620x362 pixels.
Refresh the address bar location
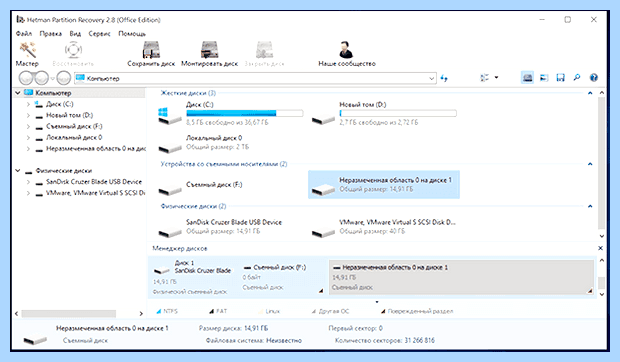point(444,78)
